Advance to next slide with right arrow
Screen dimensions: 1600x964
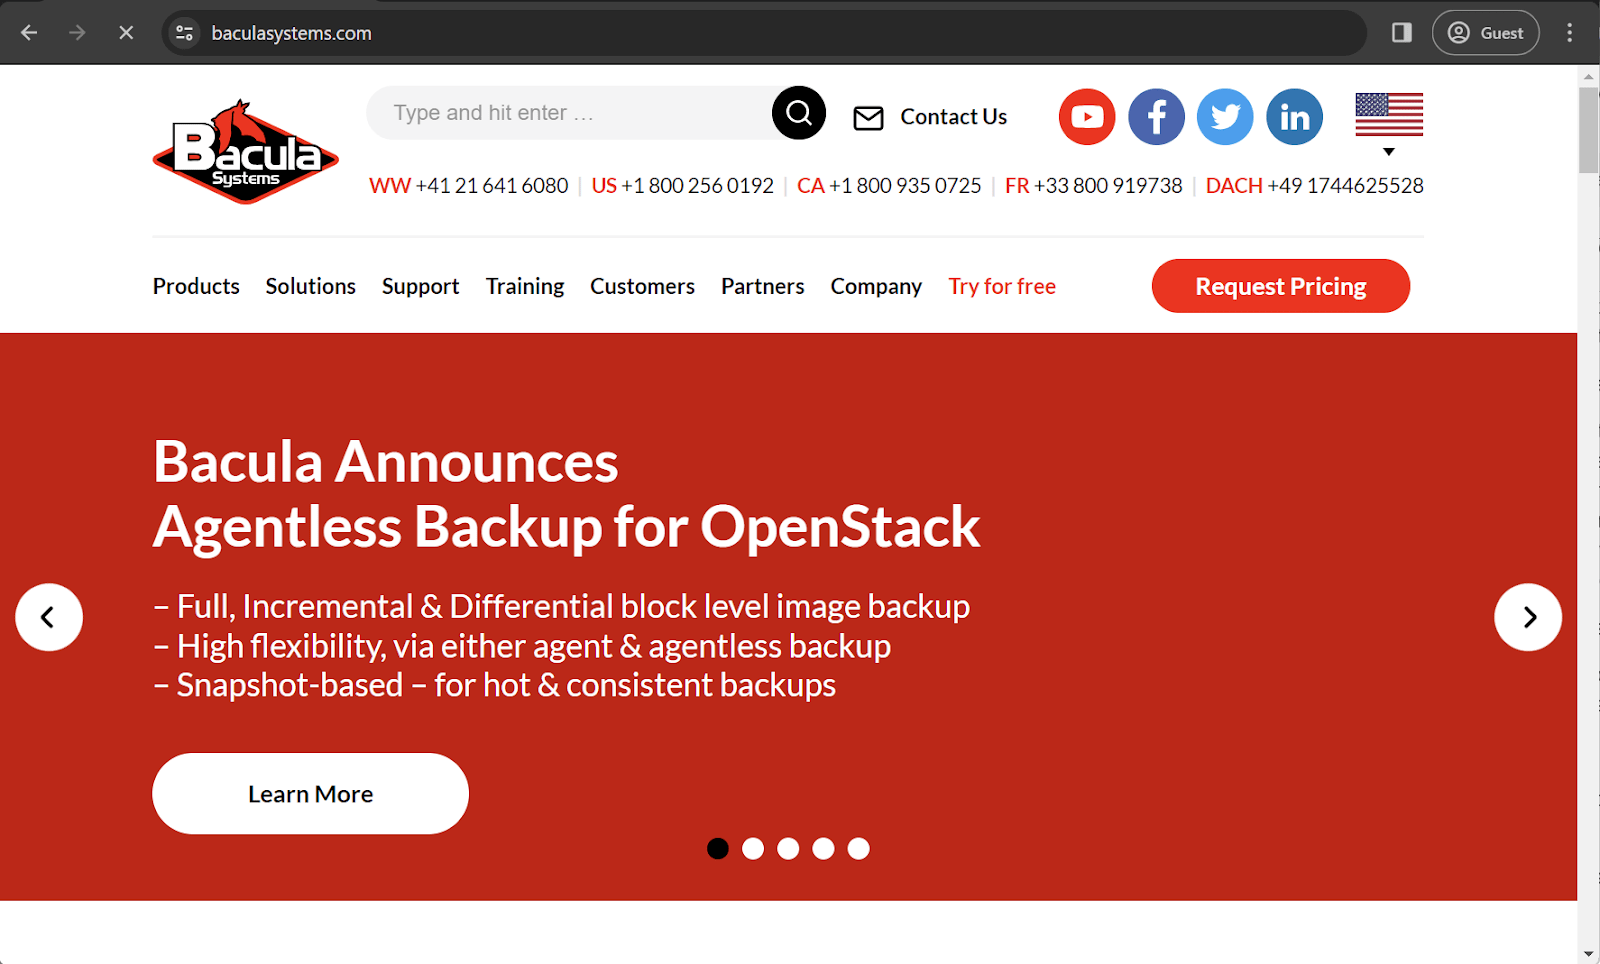1528,617
